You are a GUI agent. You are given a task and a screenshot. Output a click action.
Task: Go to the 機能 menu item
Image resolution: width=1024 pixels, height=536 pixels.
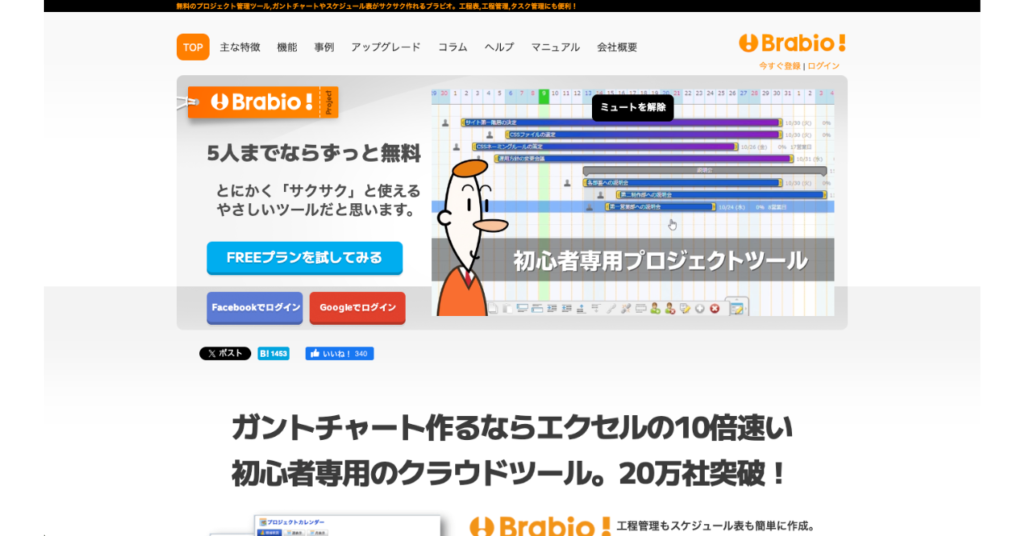(287, 47)
